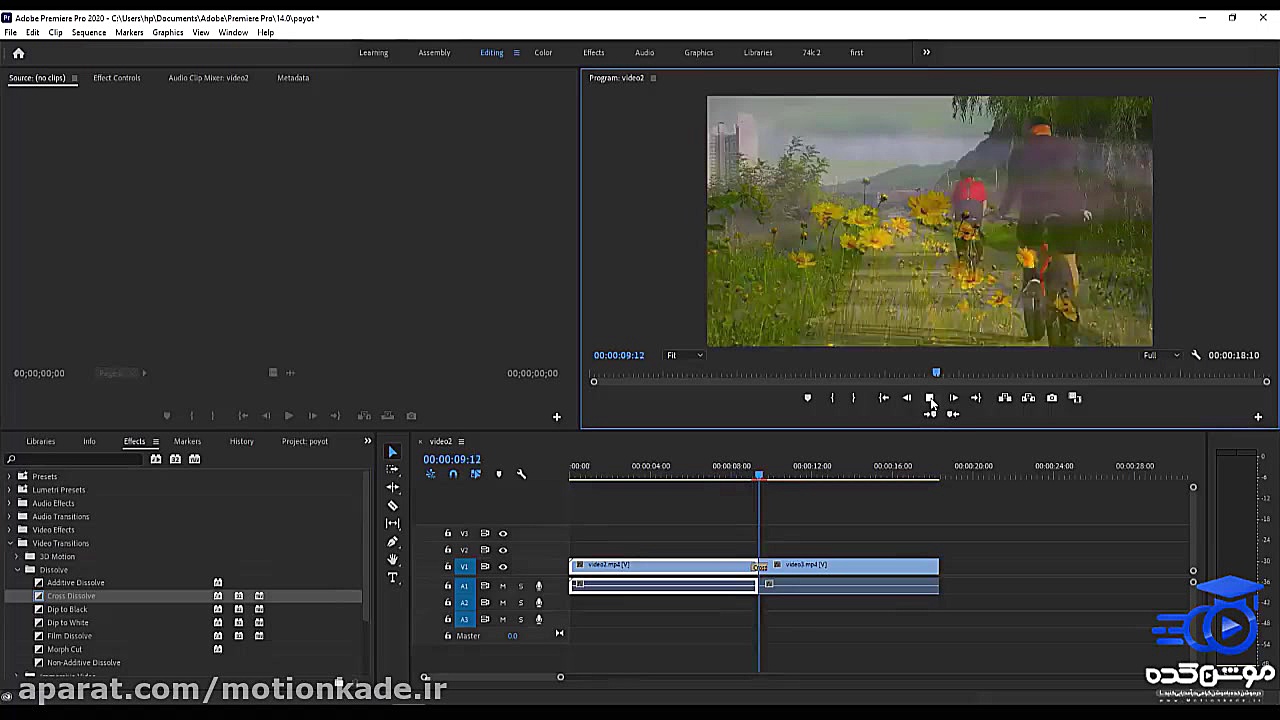Image resolution: width=1280 pixels, height=720 pixels.
Task: Switch to the Color workspace
Action: (543, 53)
